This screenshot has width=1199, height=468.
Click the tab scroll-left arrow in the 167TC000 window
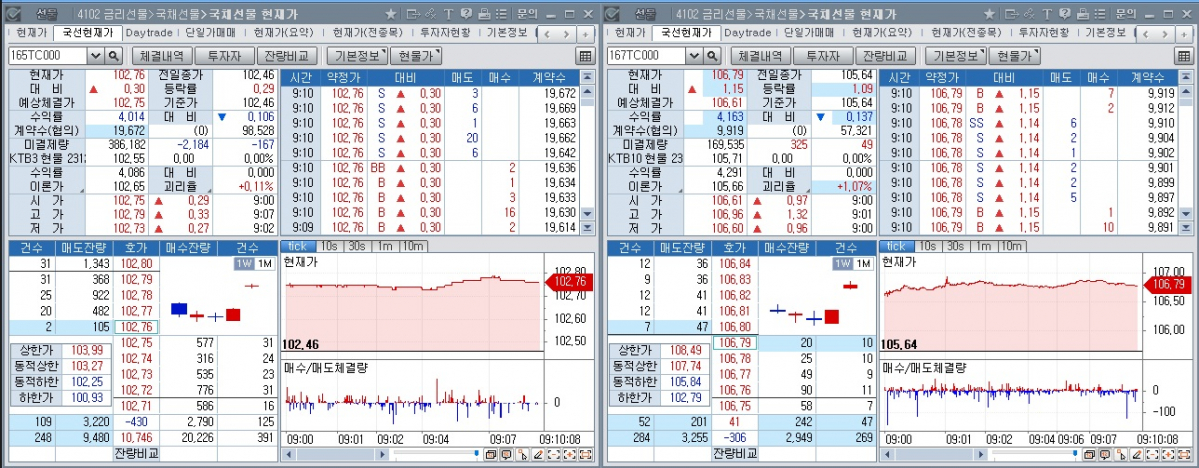(x=1147, y=34)
